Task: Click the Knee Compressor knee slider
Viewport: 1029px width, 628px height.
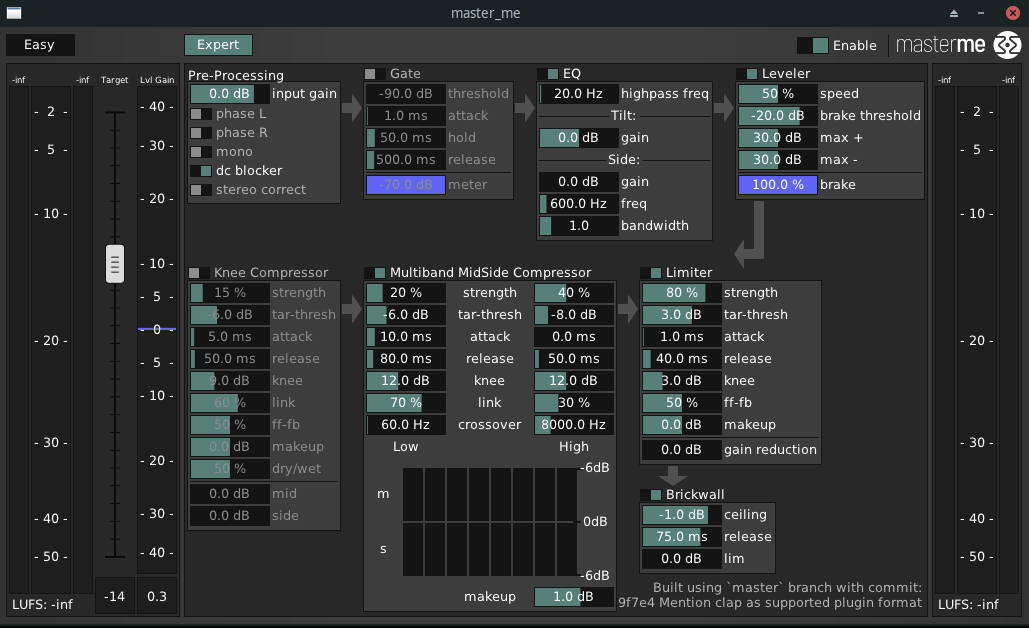Action: (x=230, y=381)
